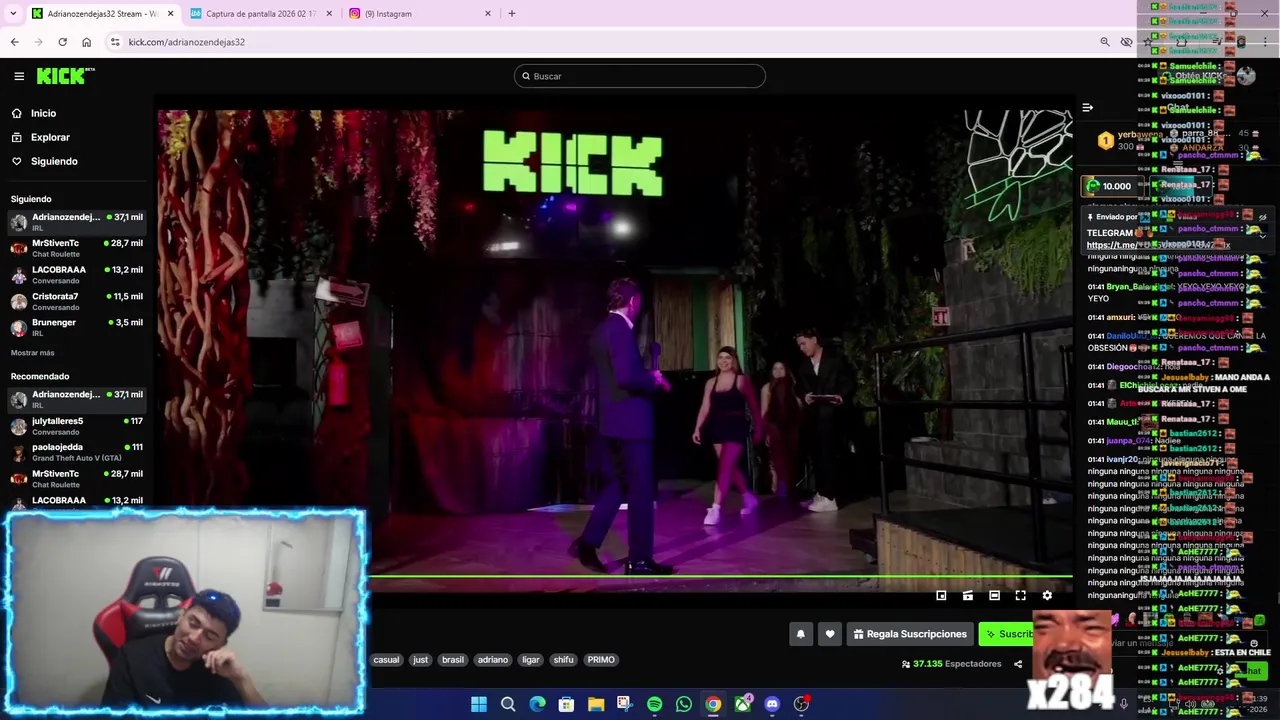Toggle picture-in-picture on the player
Viewport: 1280px width, 720px height.
(x=941, y=596)
